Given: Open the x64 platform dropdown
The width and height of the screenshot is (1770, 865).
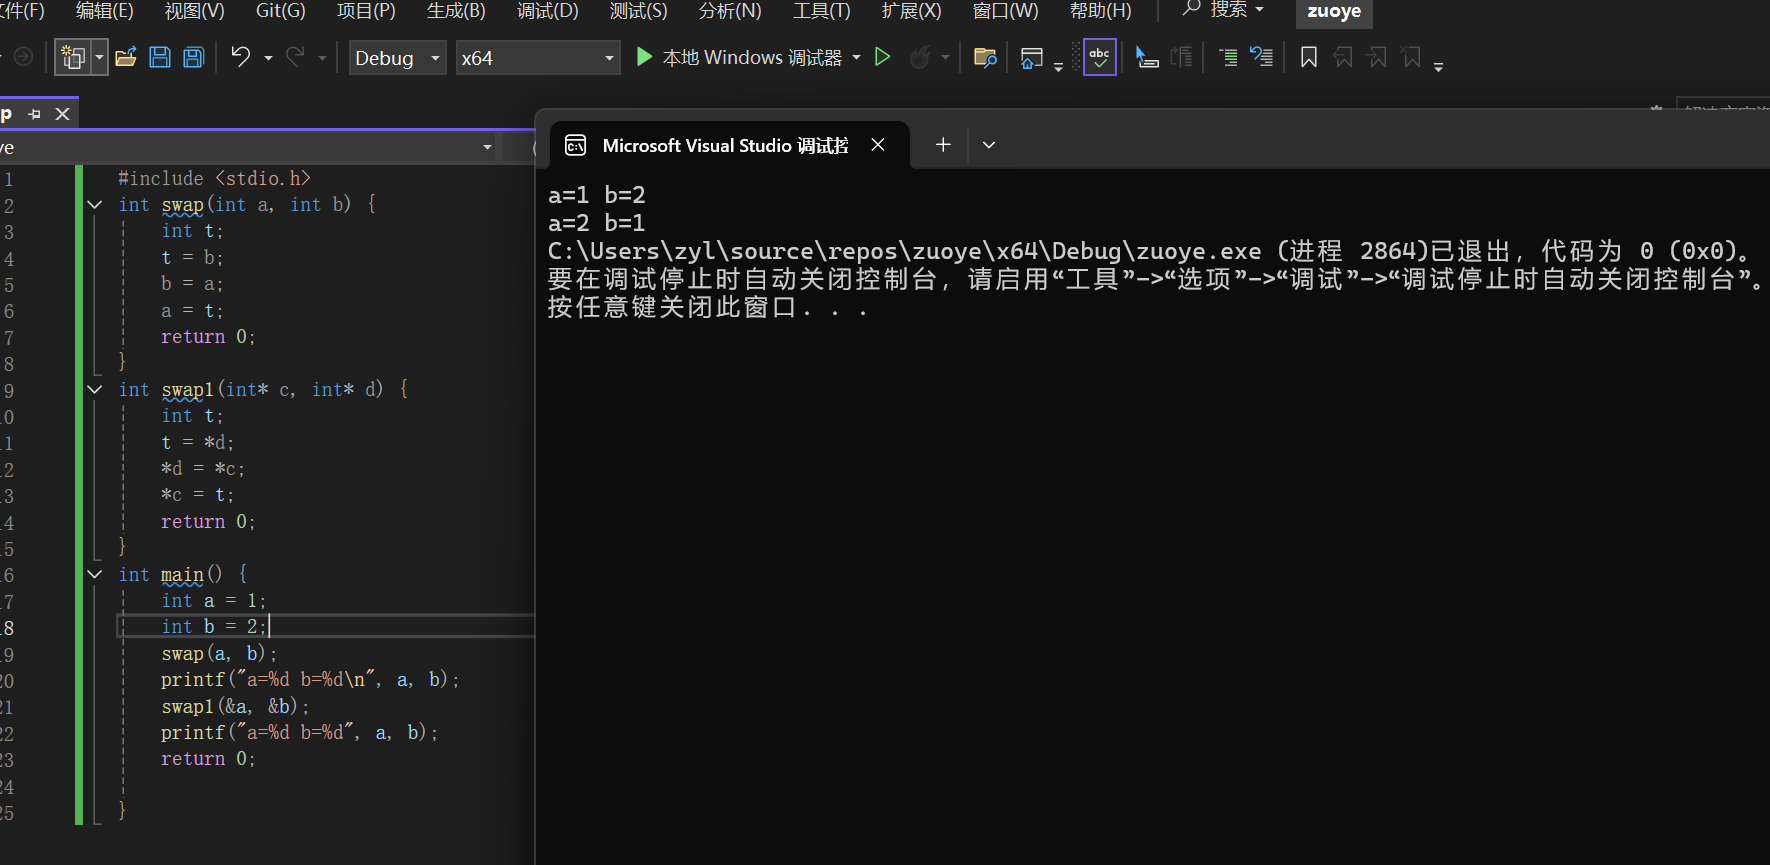Looking at the screenshot, I should 538,58.
